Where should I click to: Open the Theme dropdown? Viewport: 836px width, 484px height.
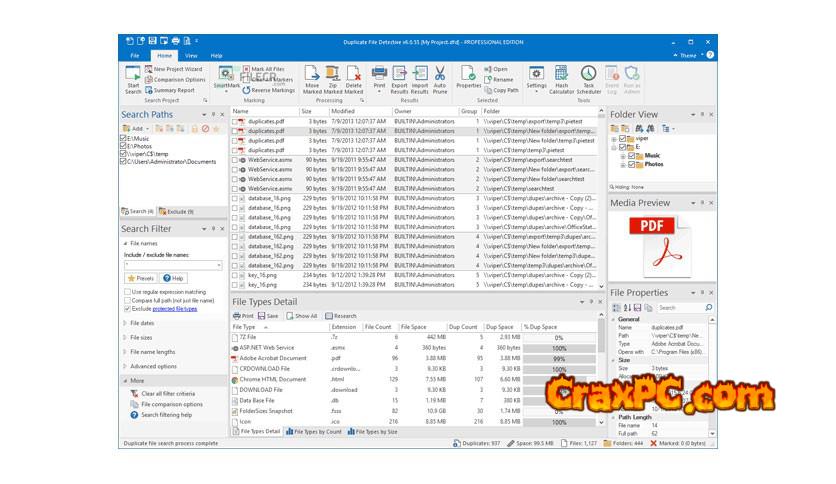pos(689,55)
